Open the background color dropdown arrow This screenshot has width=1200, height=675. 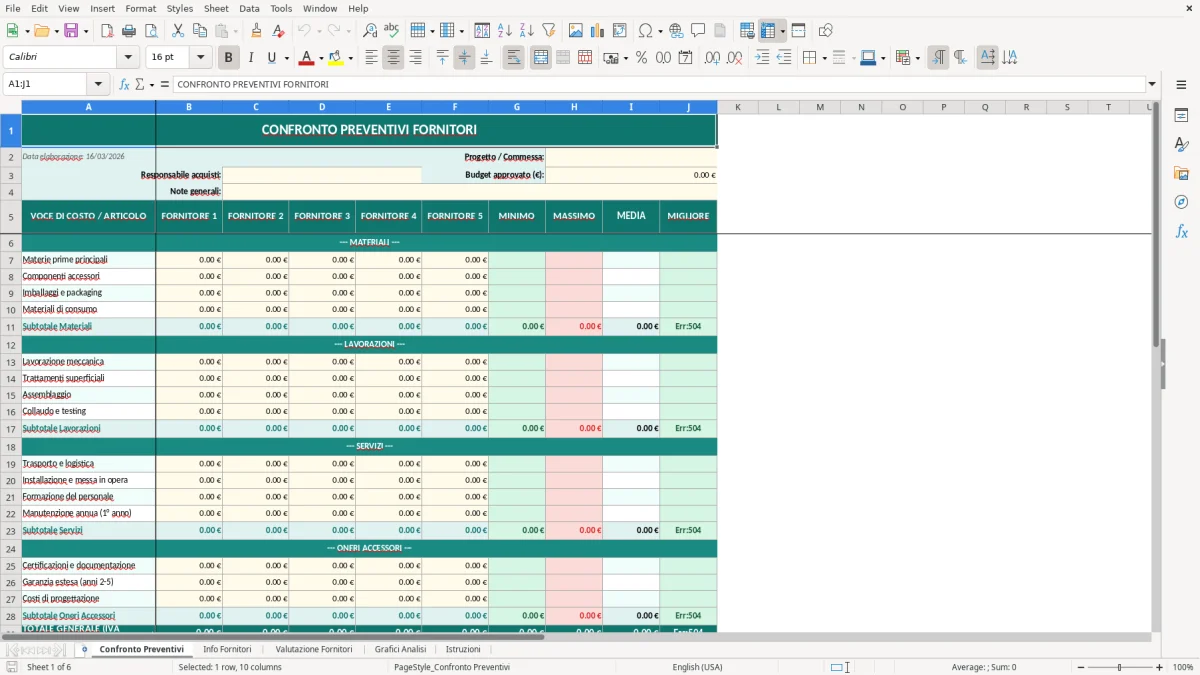(350, 58)
